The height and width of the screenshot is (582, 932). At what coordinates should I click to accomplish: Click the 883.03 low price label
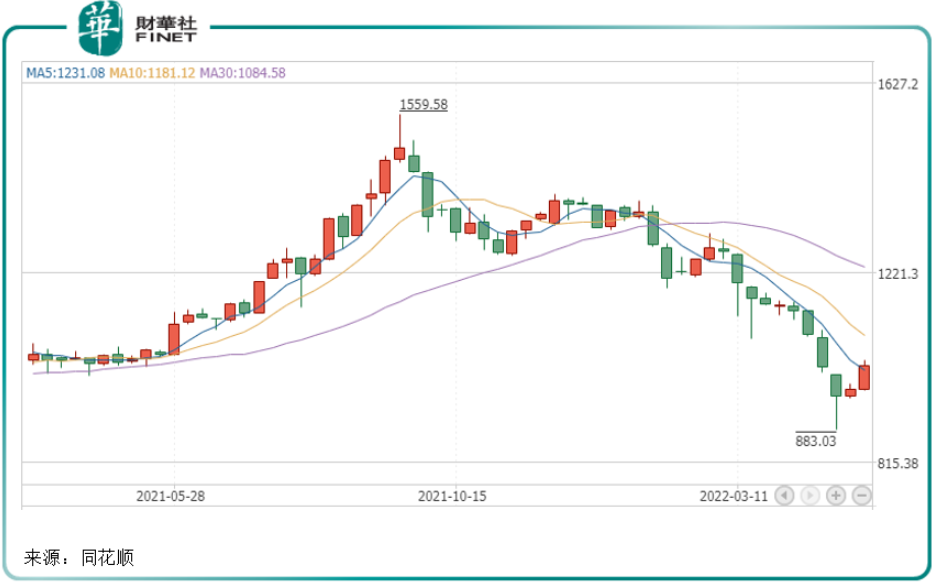[815, 439]
